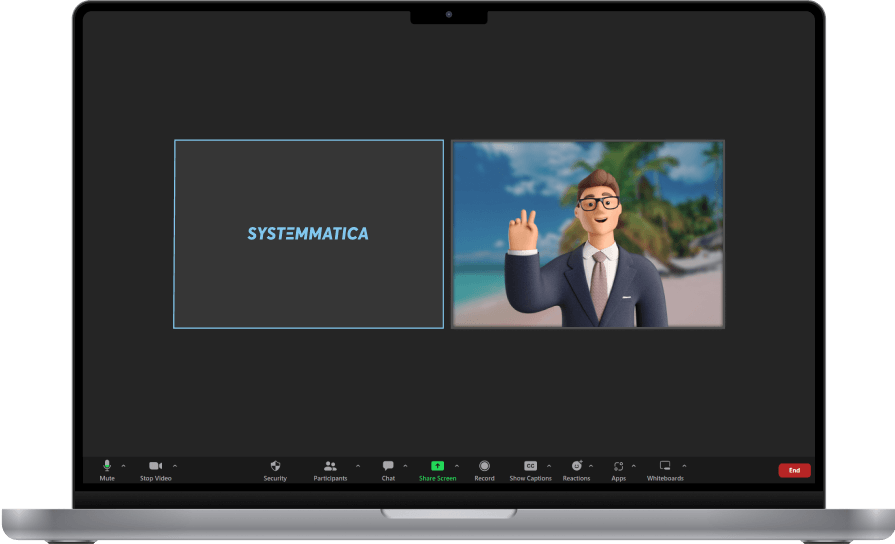Image resolution: width=895 pixels, height=544 pixels.
Task: Expand audio options arrow beside Mute
Action: coord(123,466)
